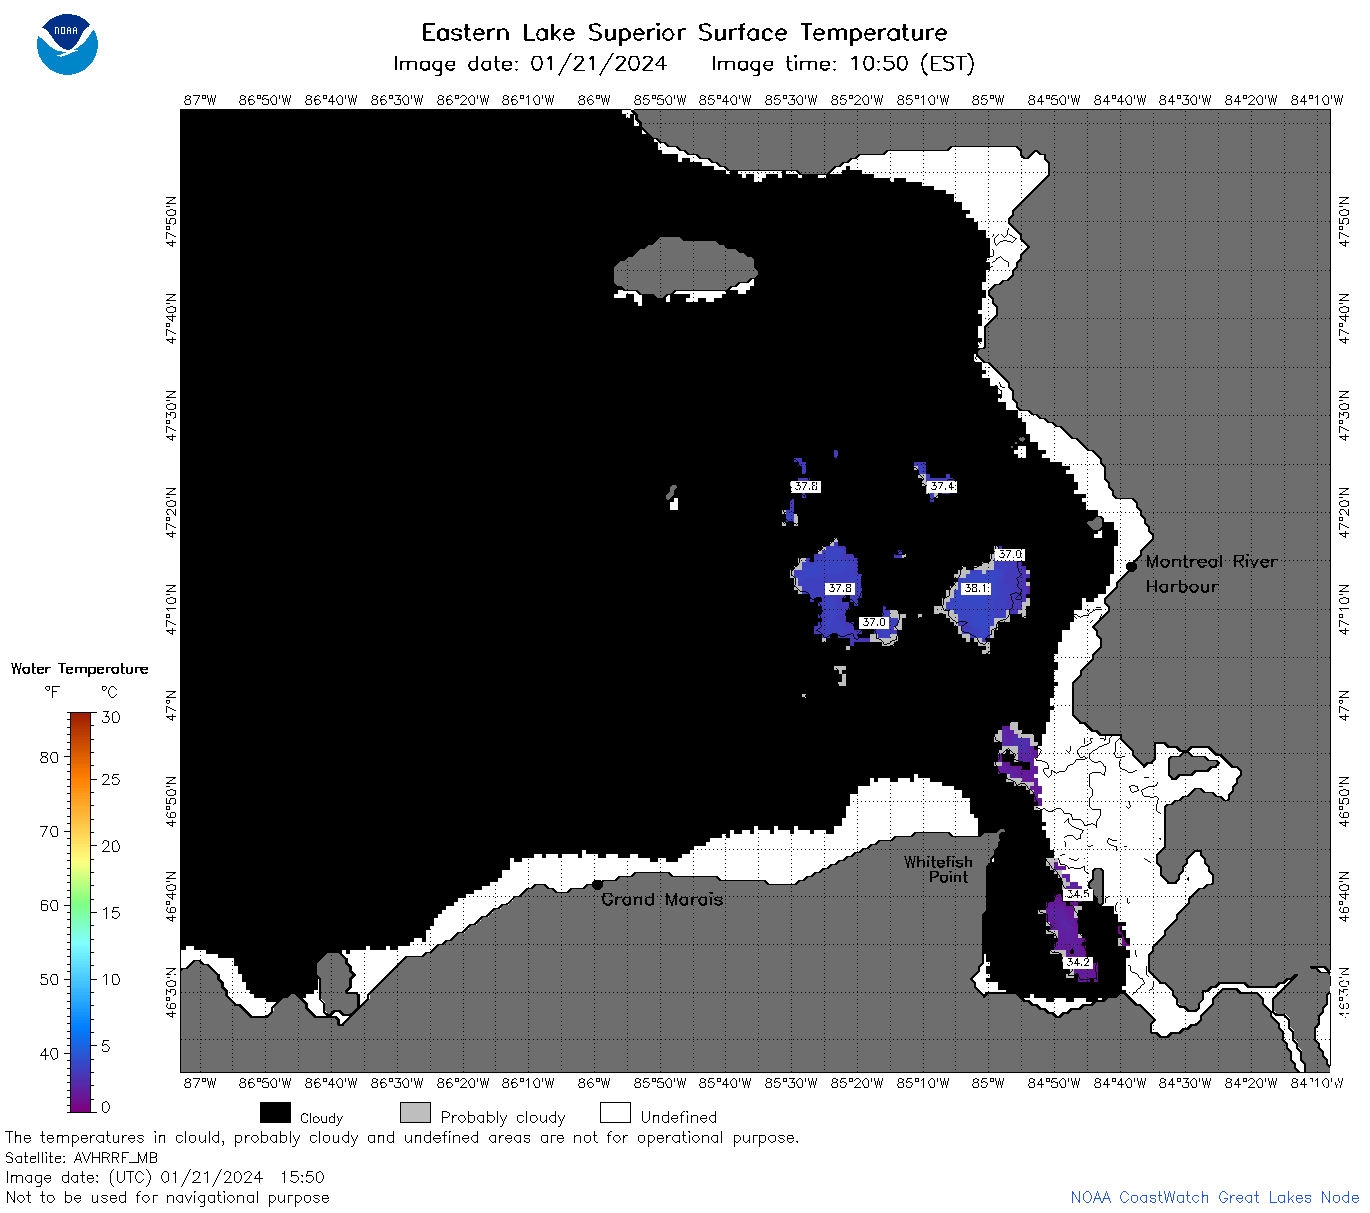
Task: Click the NOAA logo emblem
Action: click(67, 45)
